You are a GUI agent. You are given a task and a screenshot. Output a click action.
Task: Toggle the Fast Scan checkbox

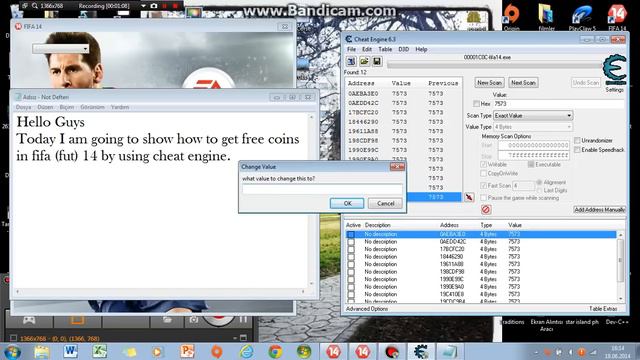484,185
